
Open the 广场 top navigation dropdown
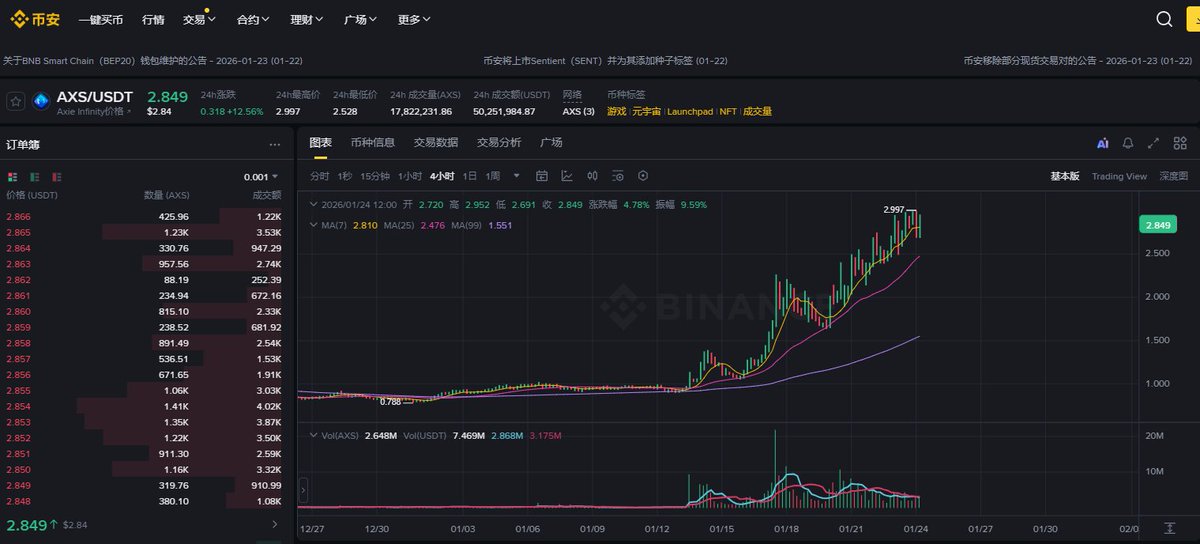point(361,19)
